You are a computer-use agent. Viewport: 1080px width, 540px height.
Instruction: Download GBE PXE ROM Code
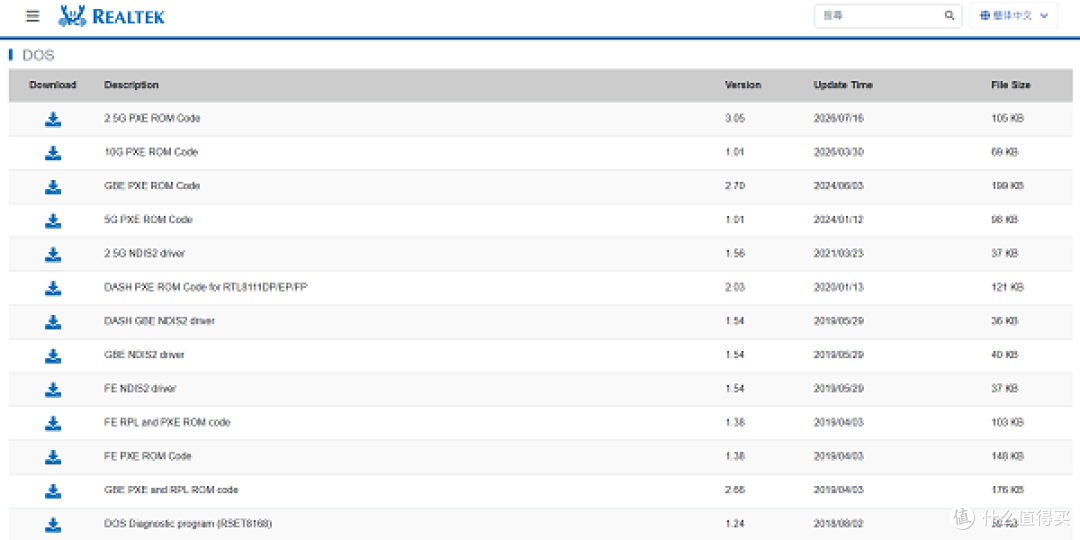point(53,187)
